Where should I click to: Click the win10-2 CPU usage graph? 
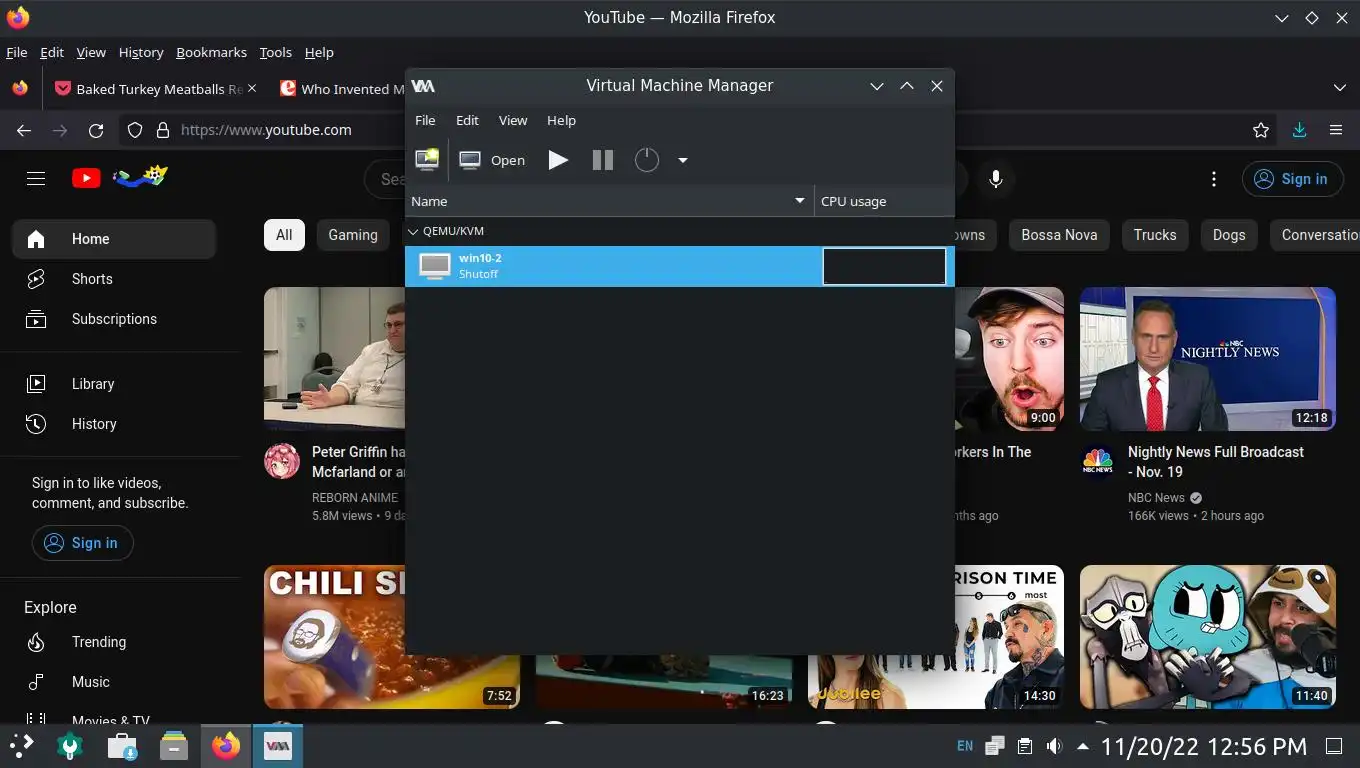click(884, 266)
